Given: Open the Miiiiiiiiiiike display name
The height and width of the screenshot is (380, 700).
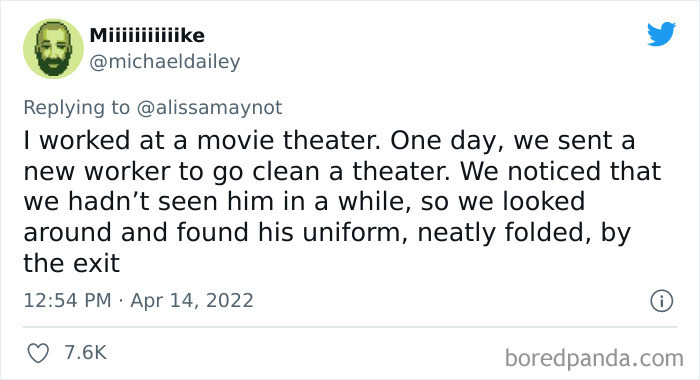Looking at the screenshot, I should click(147, 35).
